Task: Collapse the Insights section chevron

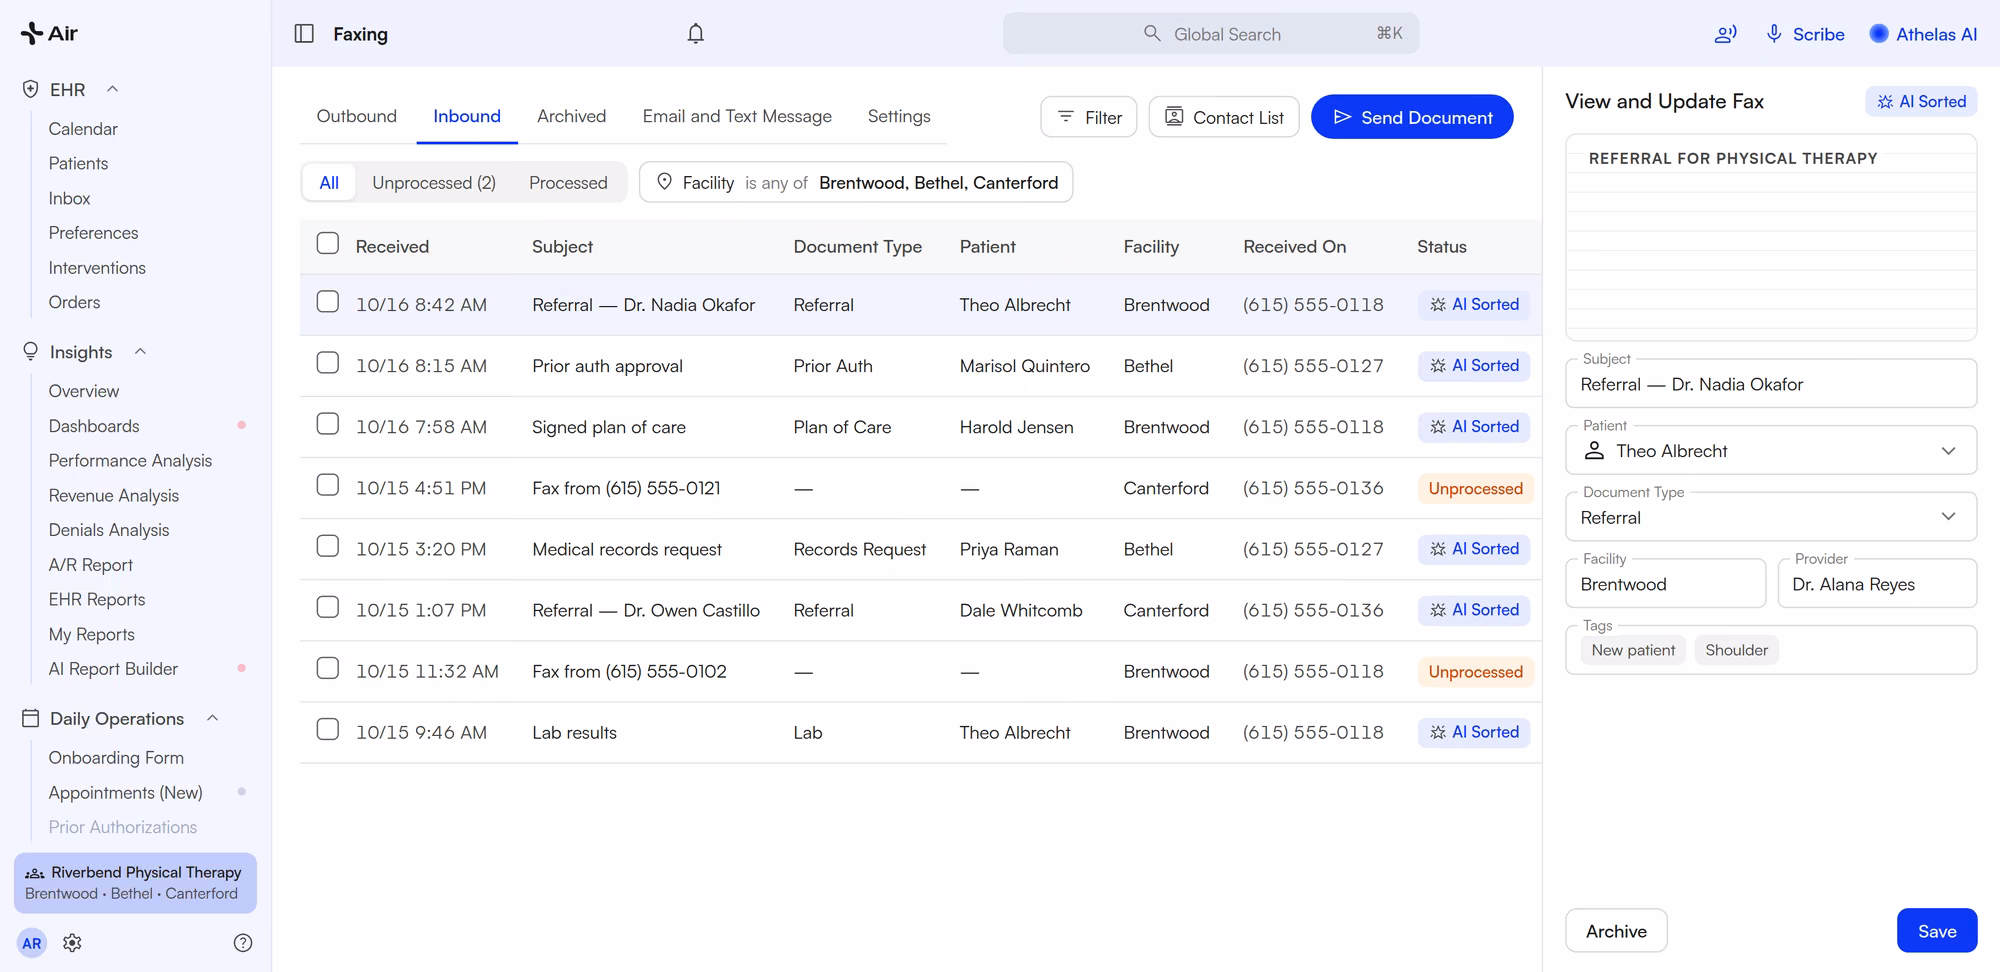Action: click(x=141, y=352)
